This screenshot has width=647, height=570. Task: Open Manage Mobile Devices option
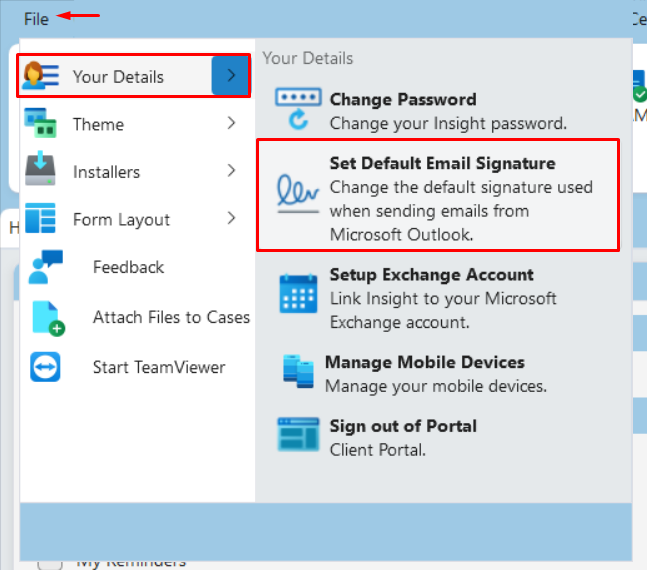pyautogui.click(x=414, y=374)
